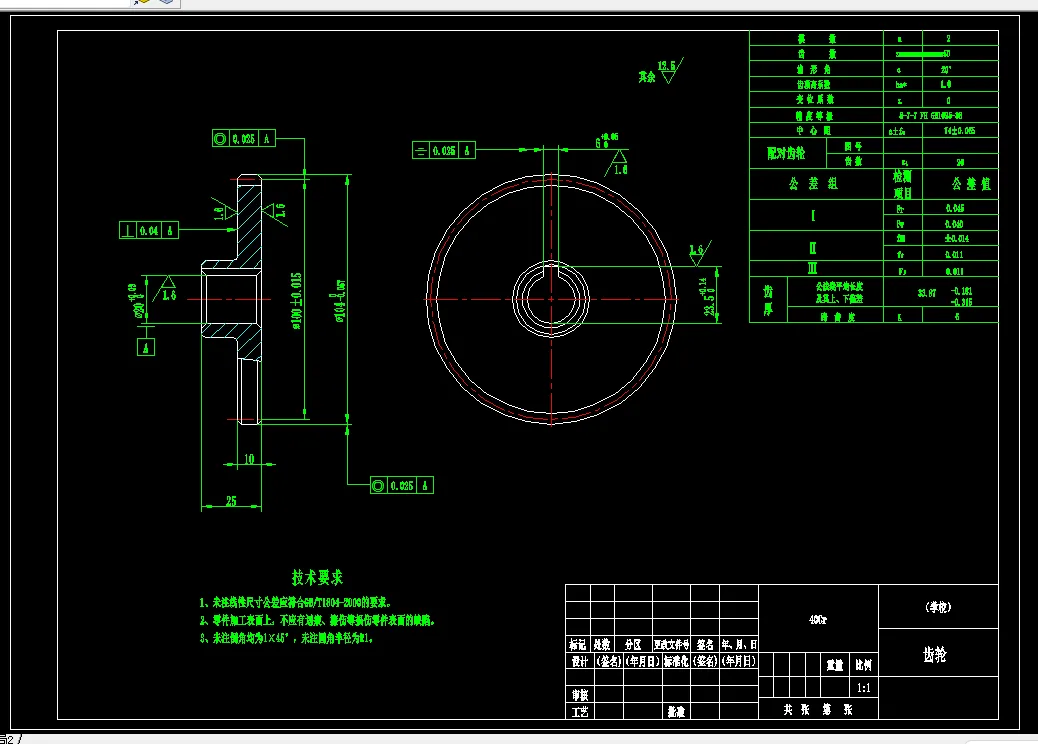The image size is (1038, 744).
Task: Select technical requirement line 1 with GB/T1804
Action: (295, 602)
